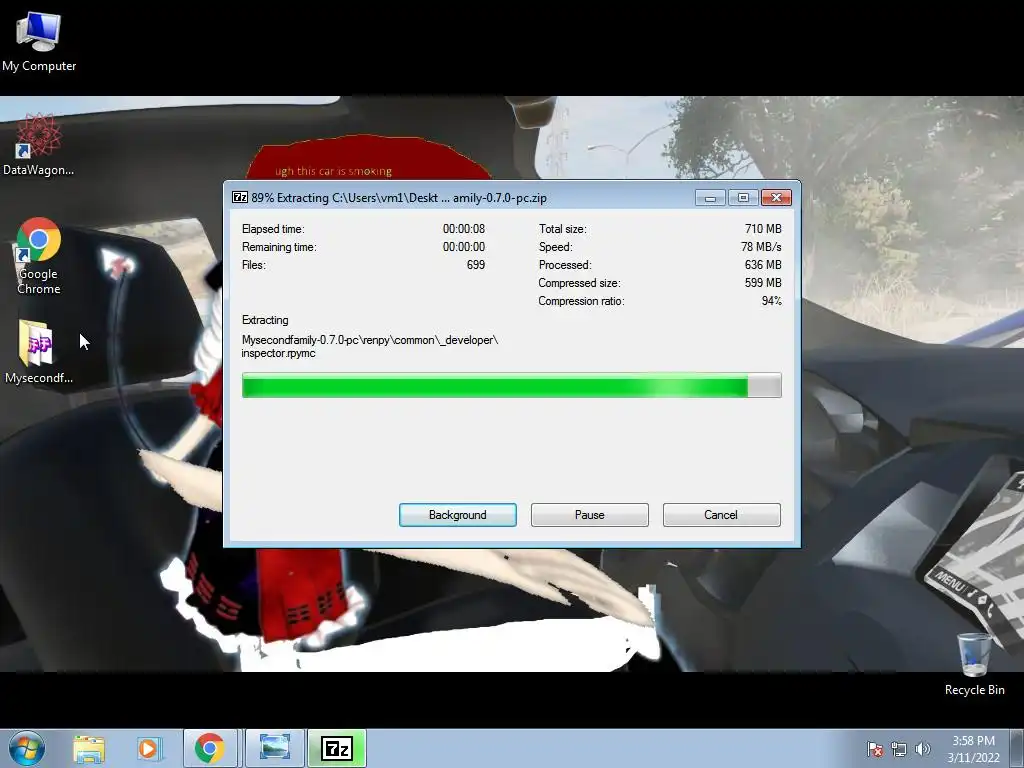This screenshot has width=1024, height=768.
Task: Click the wallpaper text 'ugh this car is smoking'
Action: [x=333, y=171]
